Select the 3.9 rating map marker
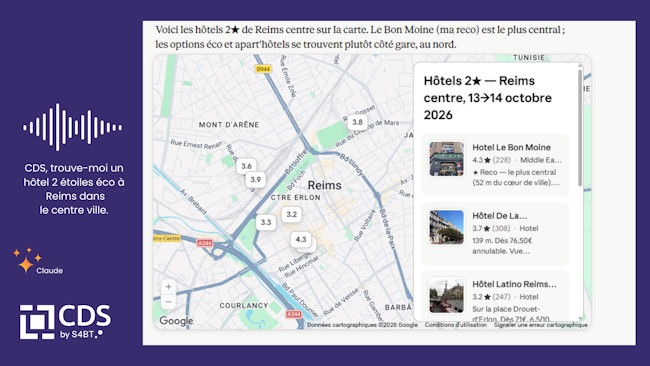 click(255, 179)
